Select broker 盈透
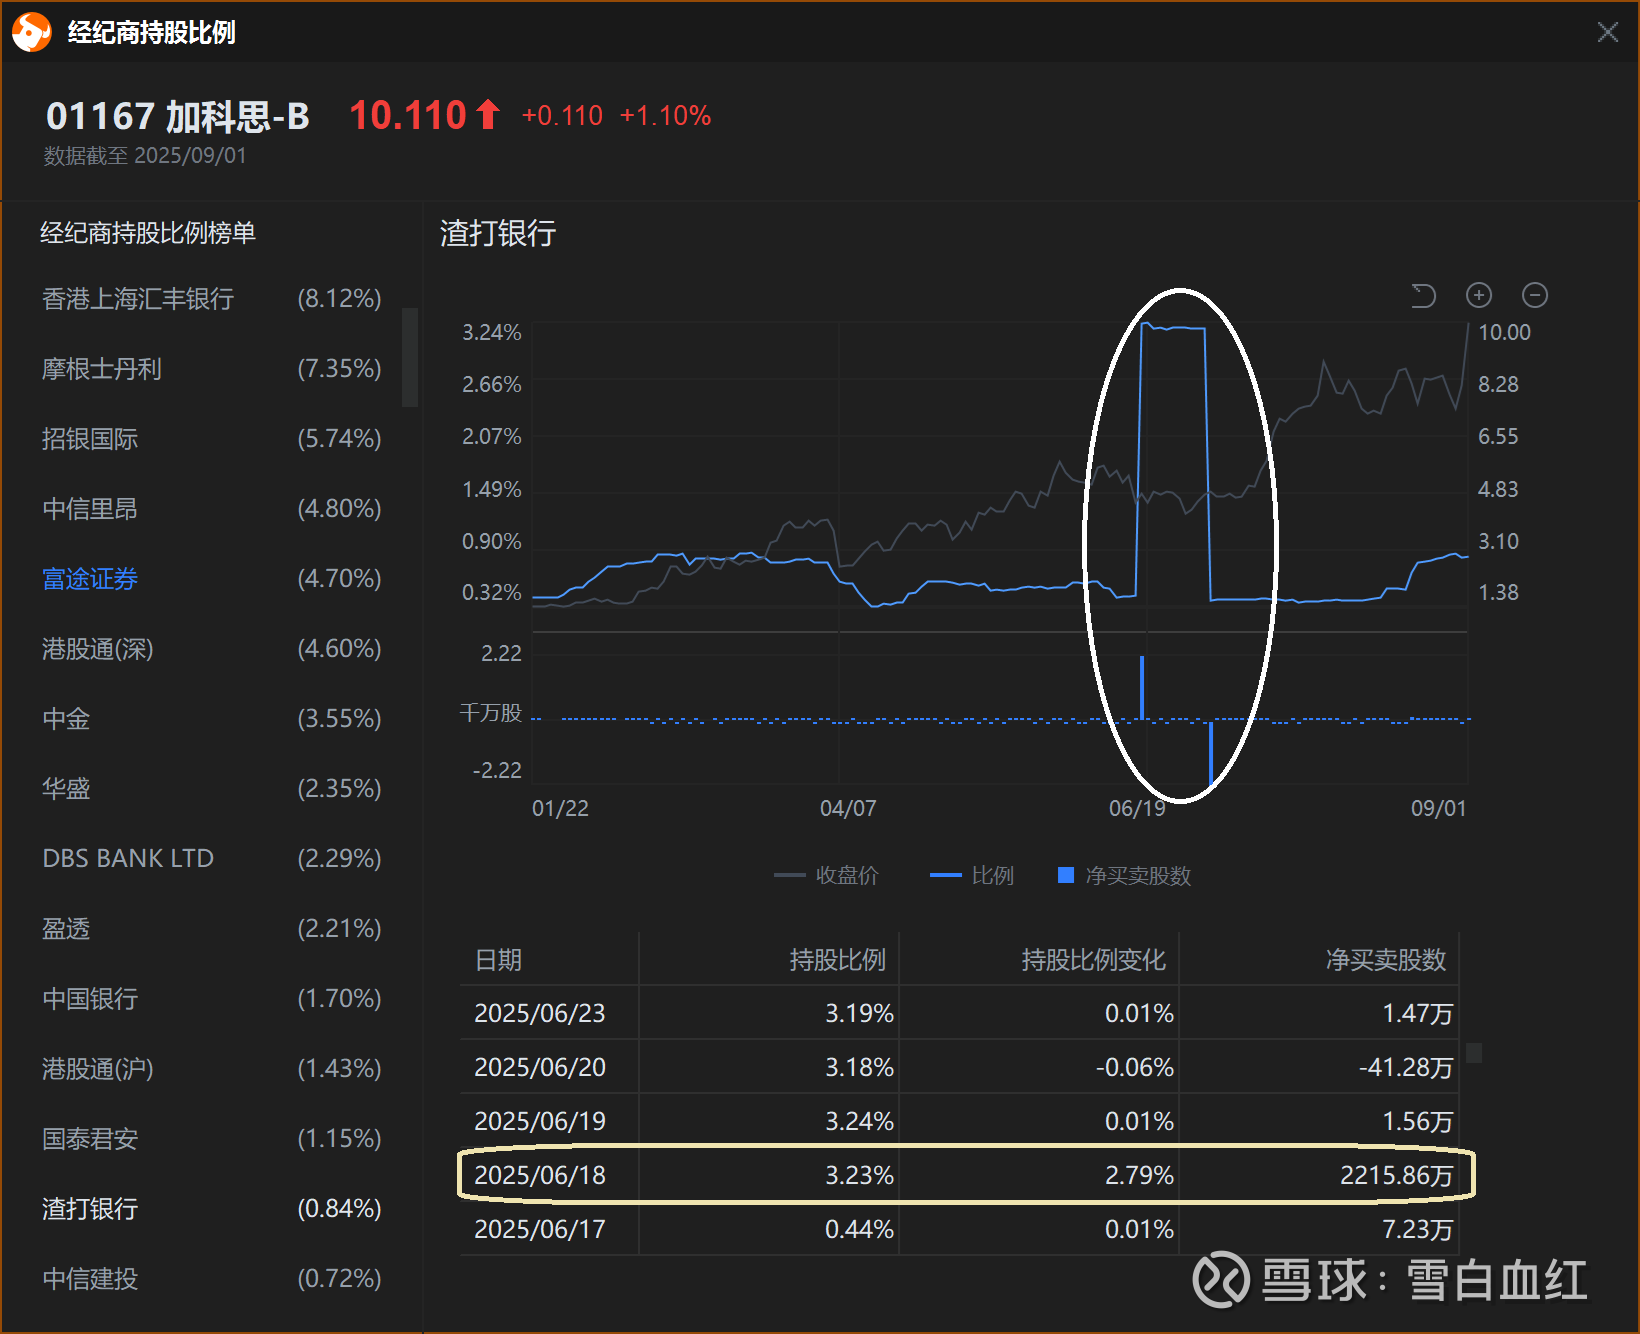 coord(211,929)
